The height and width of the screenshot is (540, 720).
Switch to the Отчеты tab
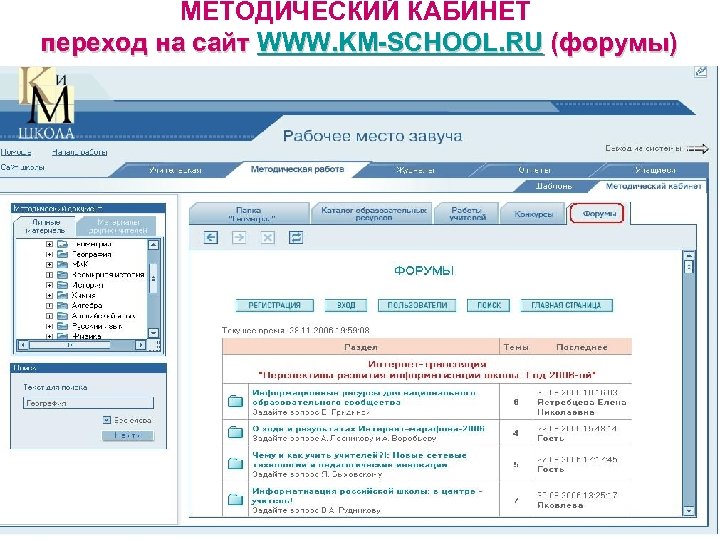[535, 170]
